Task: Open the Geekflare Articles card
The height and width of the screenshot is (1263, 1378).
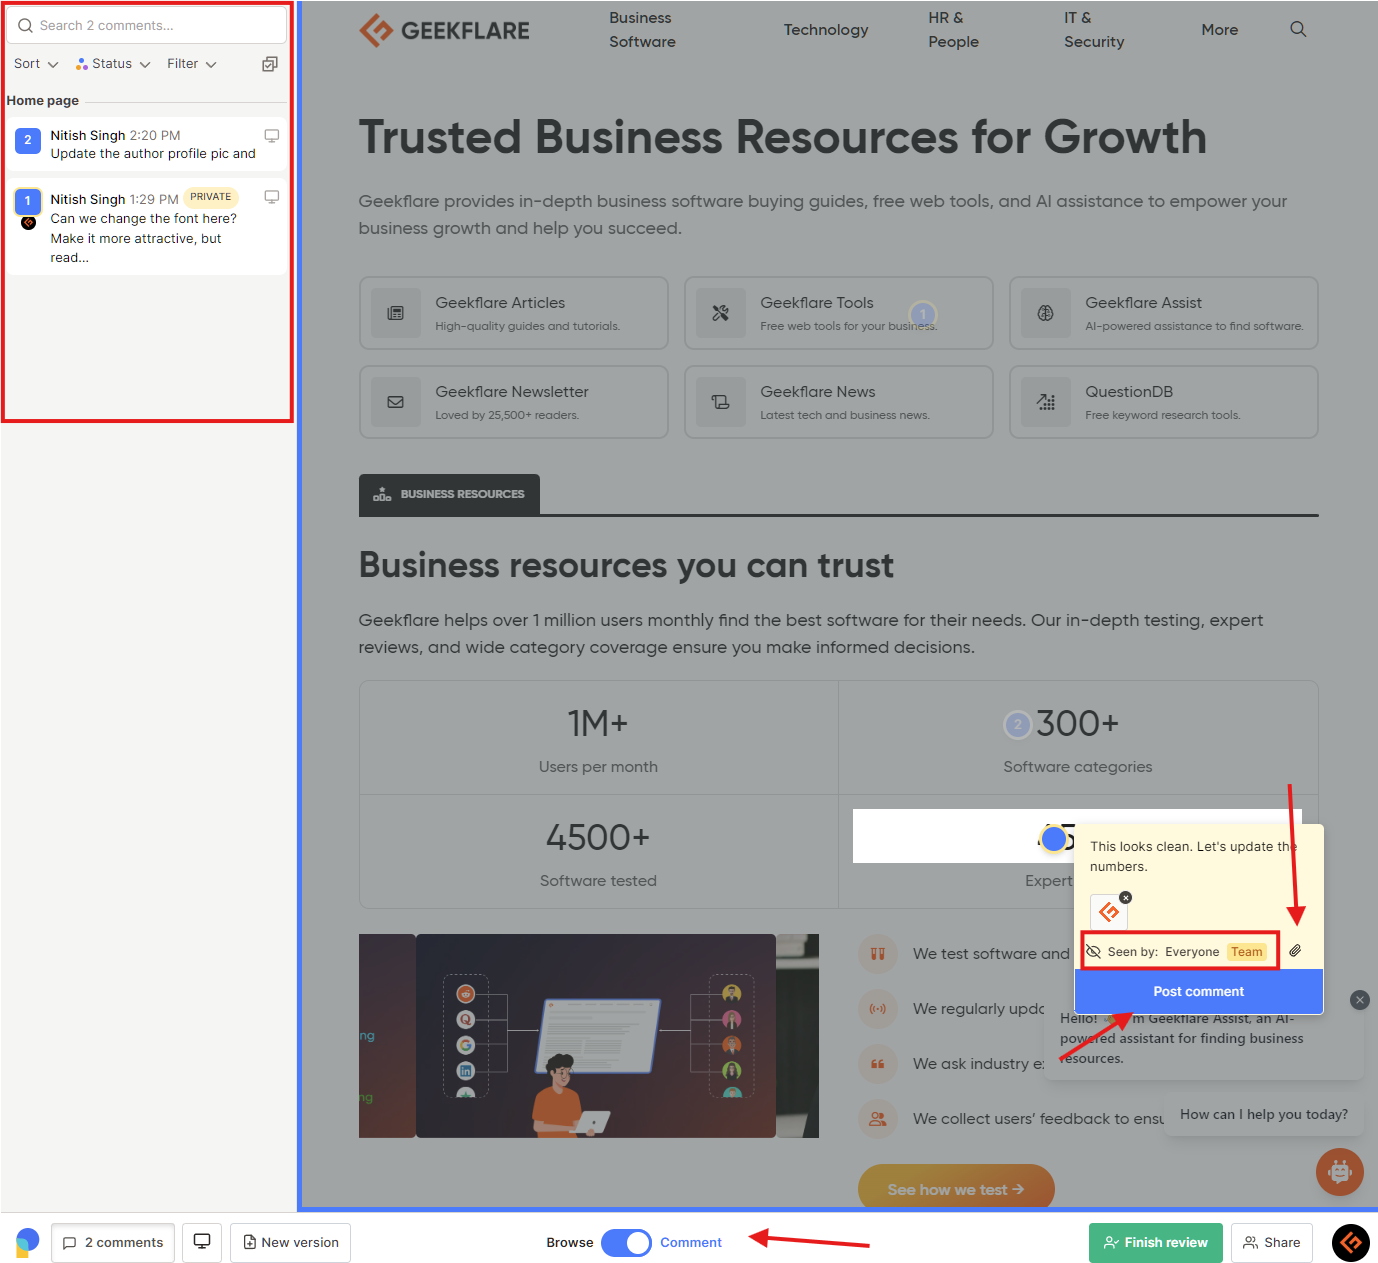Action: point(514,313)
